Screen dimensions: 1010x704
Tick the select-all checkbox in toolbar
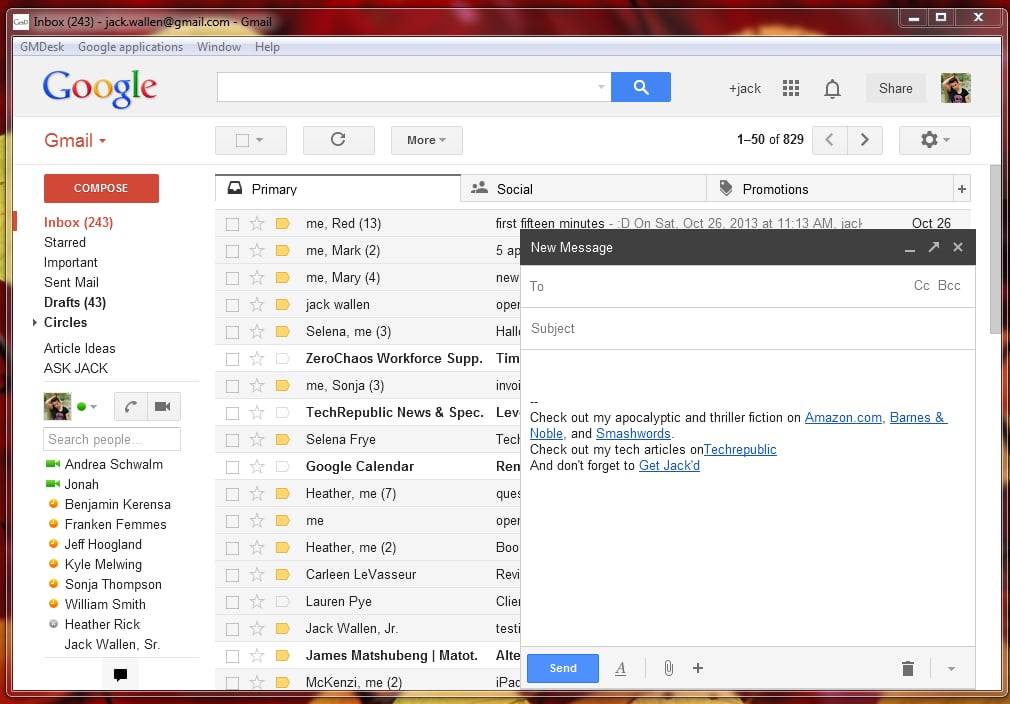click(x=242, y=140)
